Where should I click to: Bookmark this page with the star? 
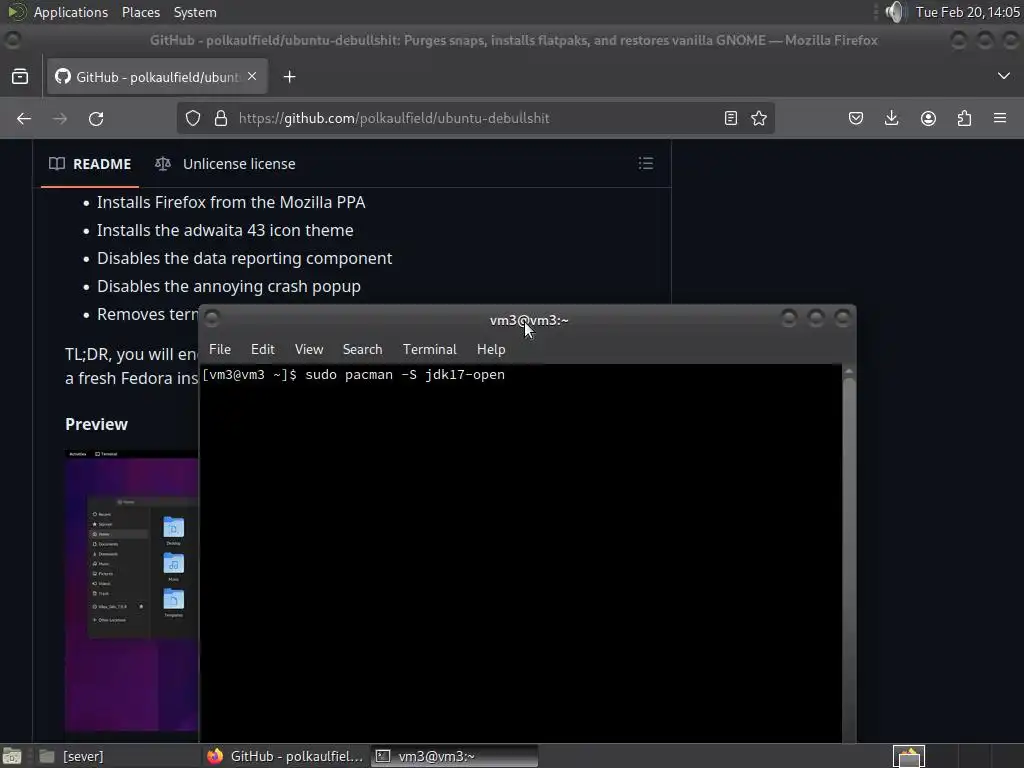pos(759,118)
